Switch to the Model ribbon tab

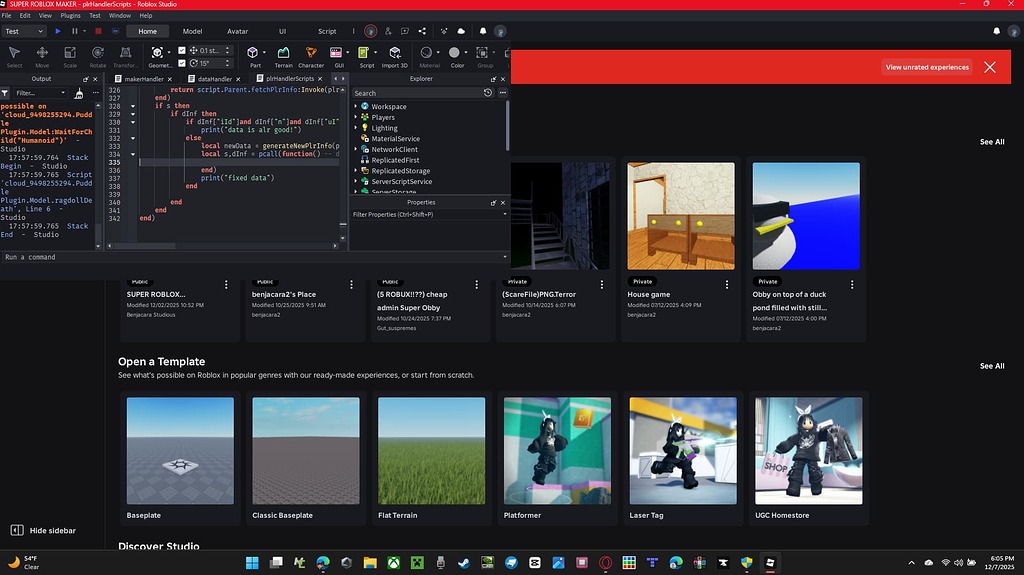point(192,31)
